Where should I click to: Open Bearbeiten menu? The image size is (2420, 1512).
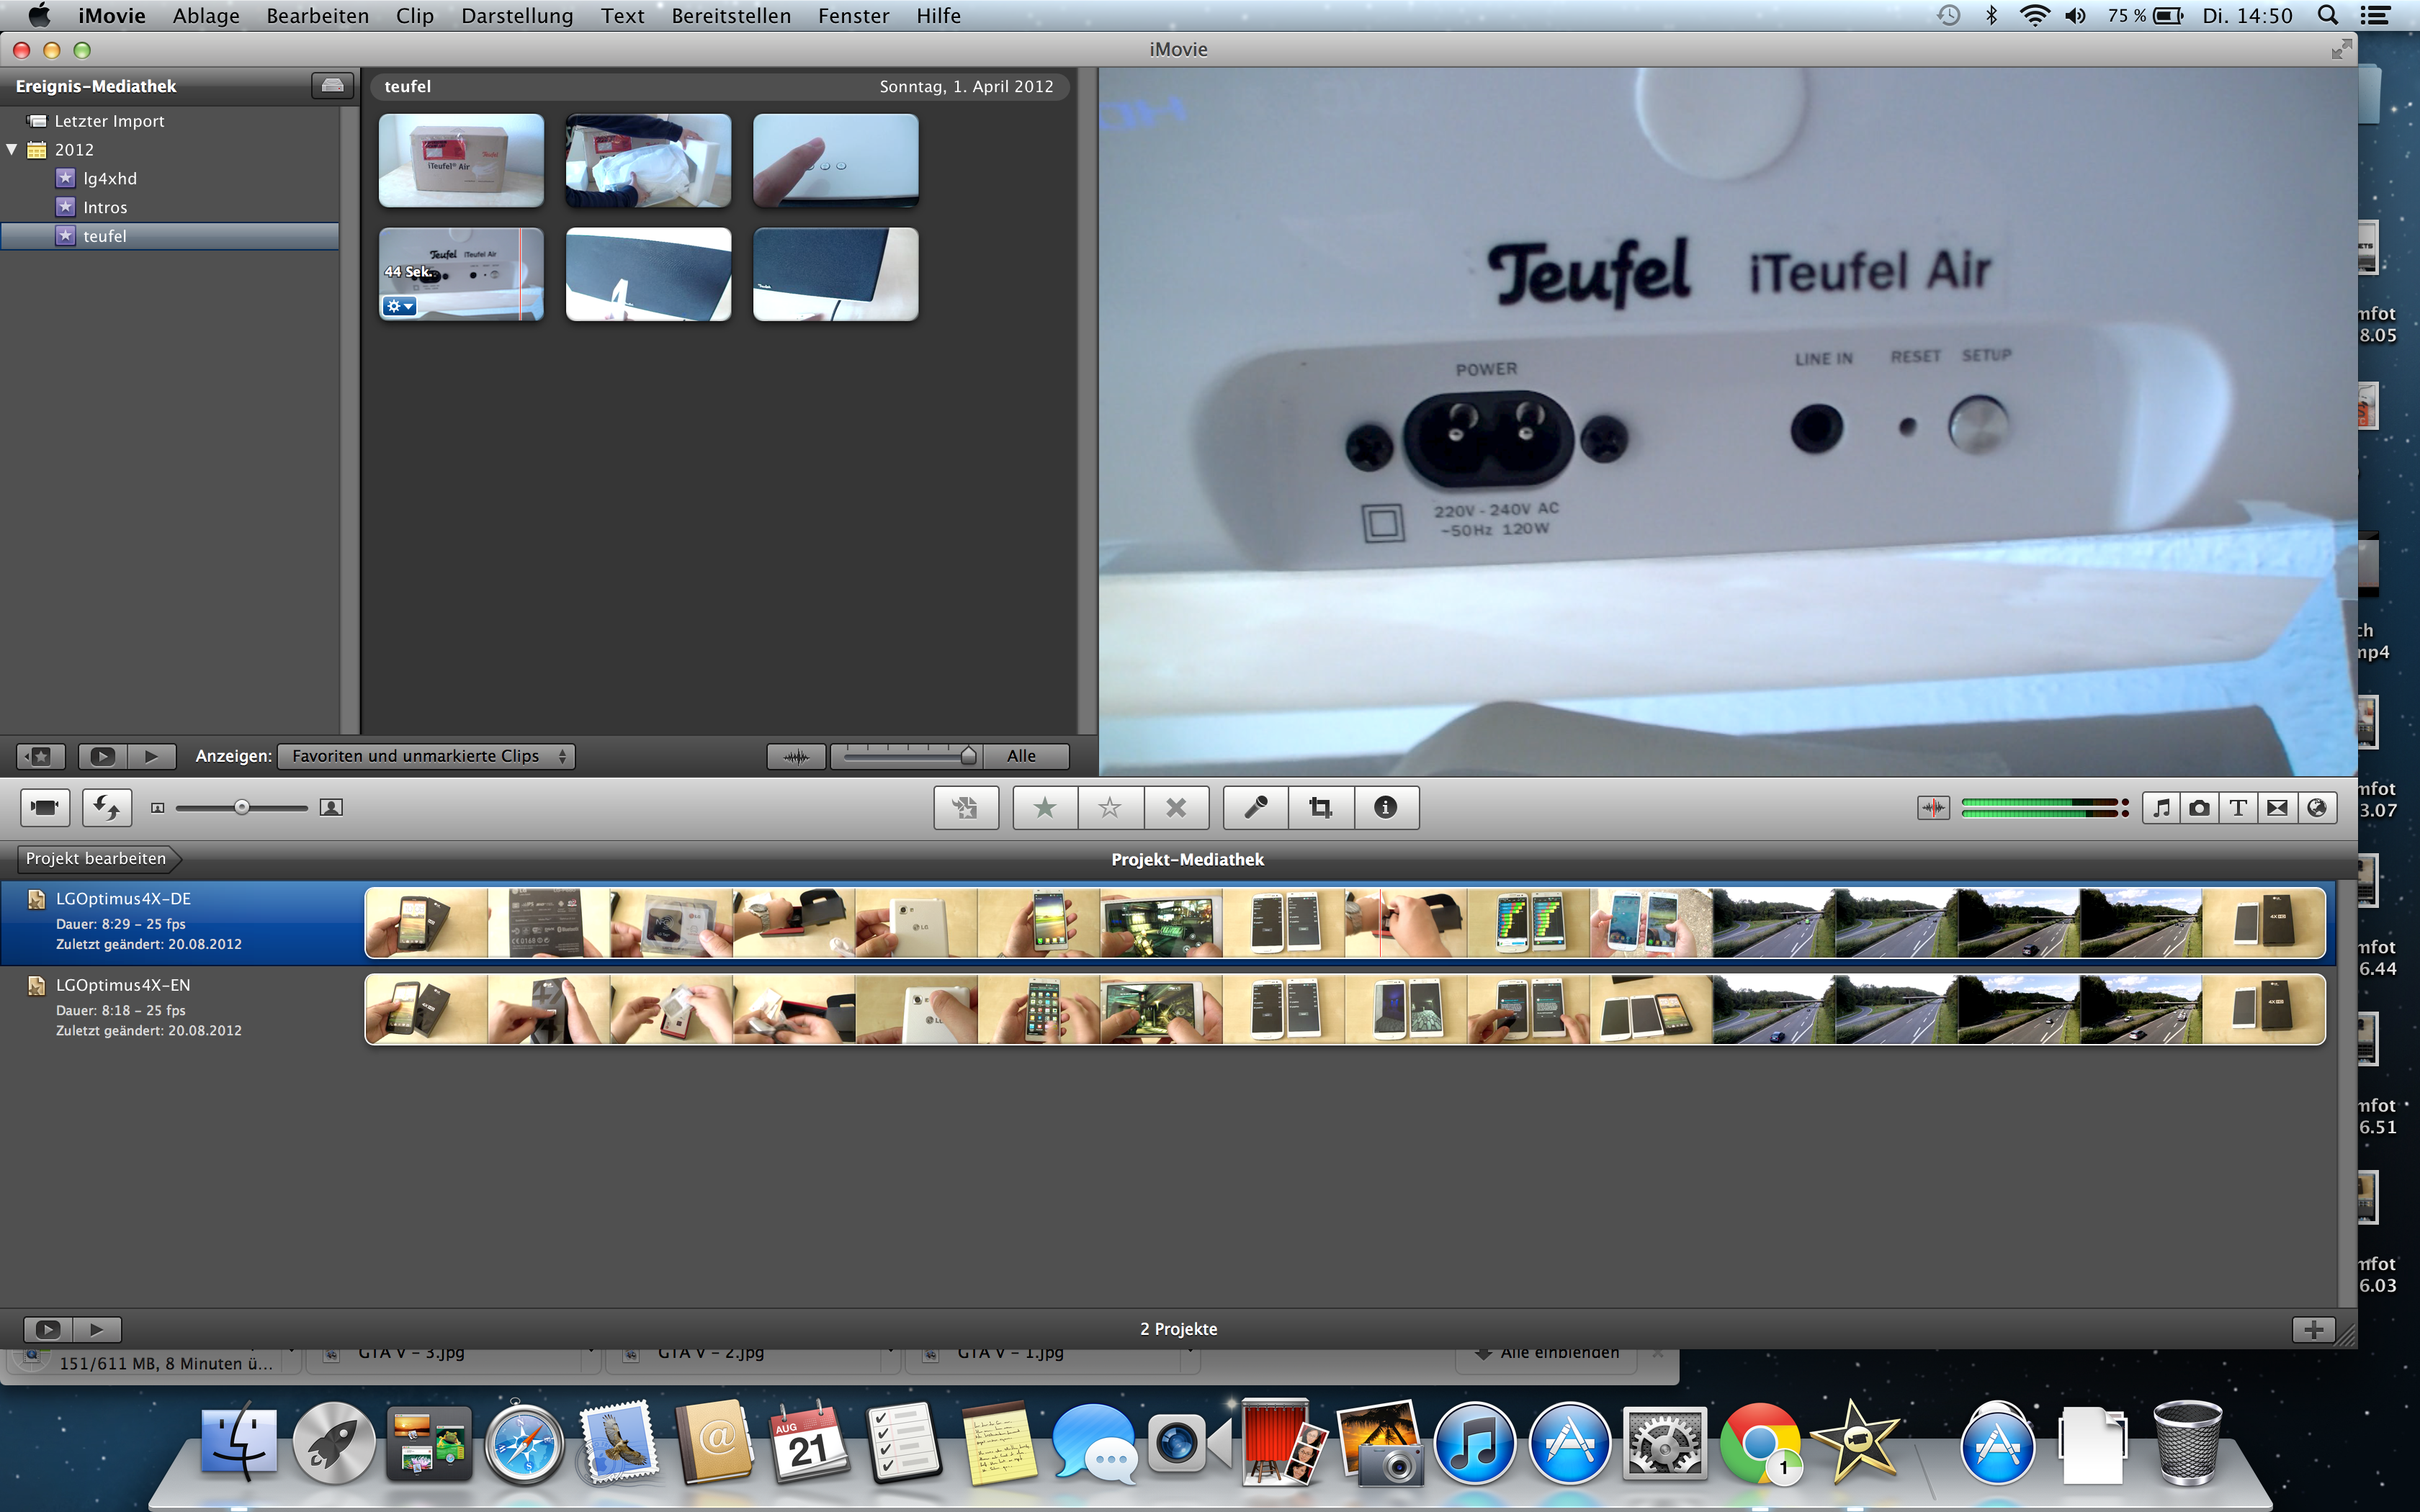click(317, 16)
